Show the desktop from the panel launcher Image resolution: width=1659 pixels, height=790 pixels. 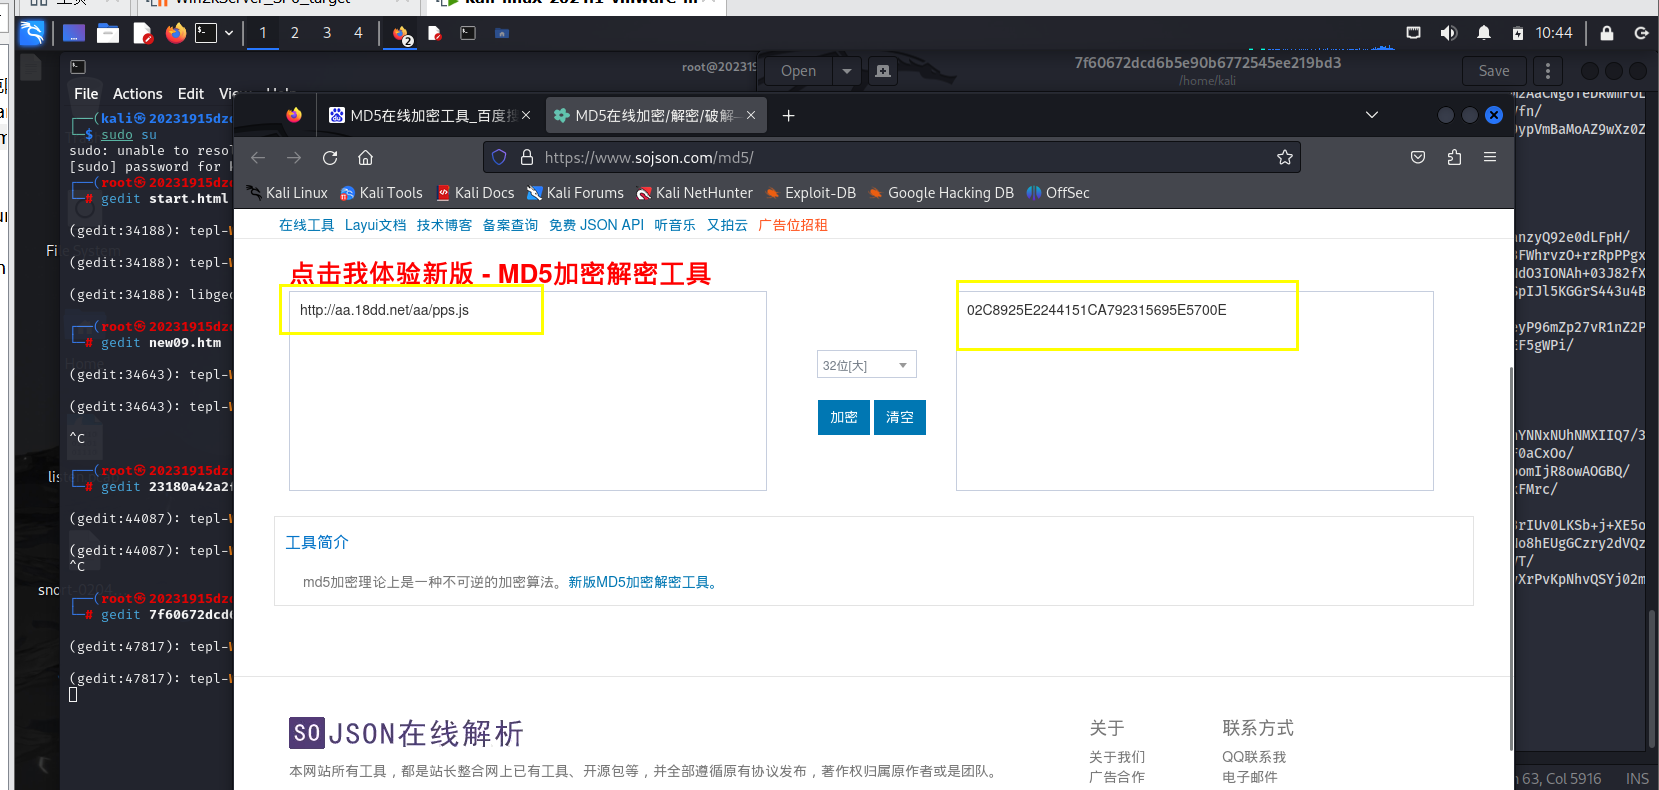73,33
